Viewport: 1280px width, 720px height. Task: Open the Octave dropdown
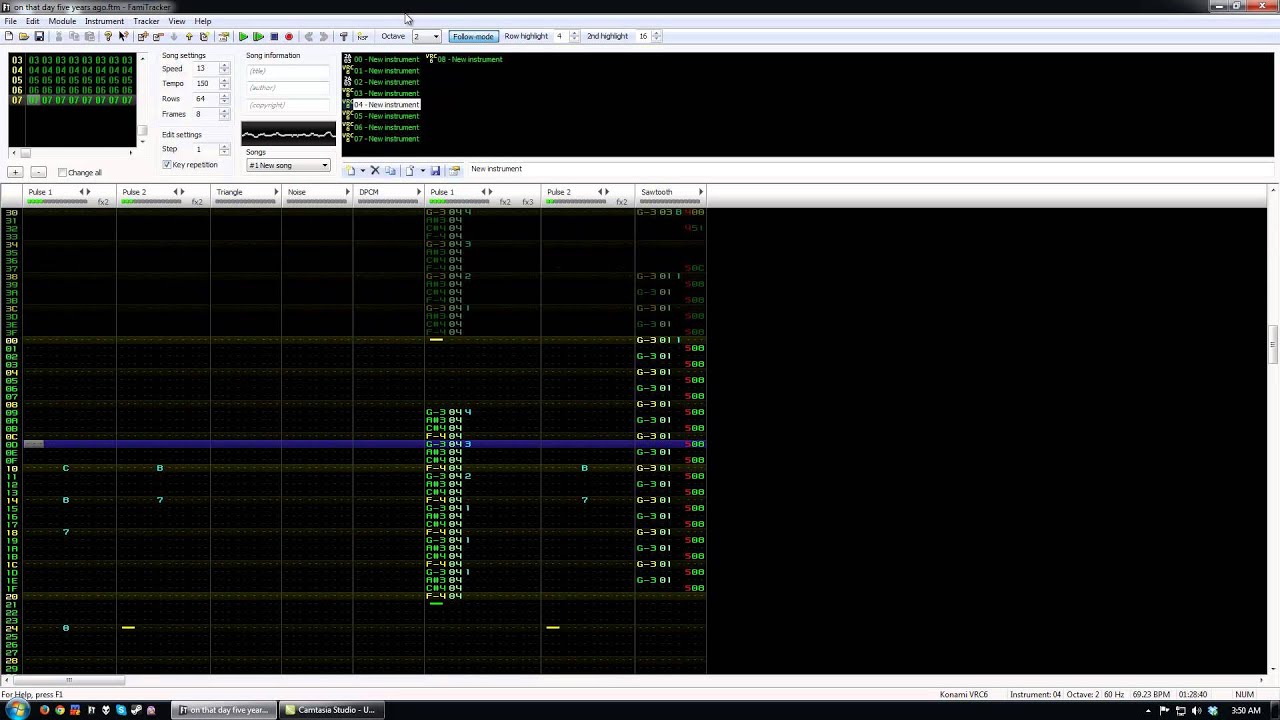coord(425,36)
